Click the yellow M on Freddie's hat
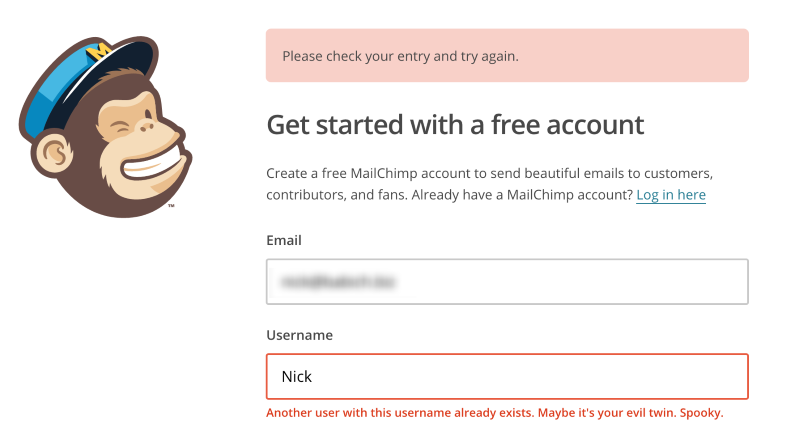This screenshot has height=432, width=800. [x=98, y=50]
